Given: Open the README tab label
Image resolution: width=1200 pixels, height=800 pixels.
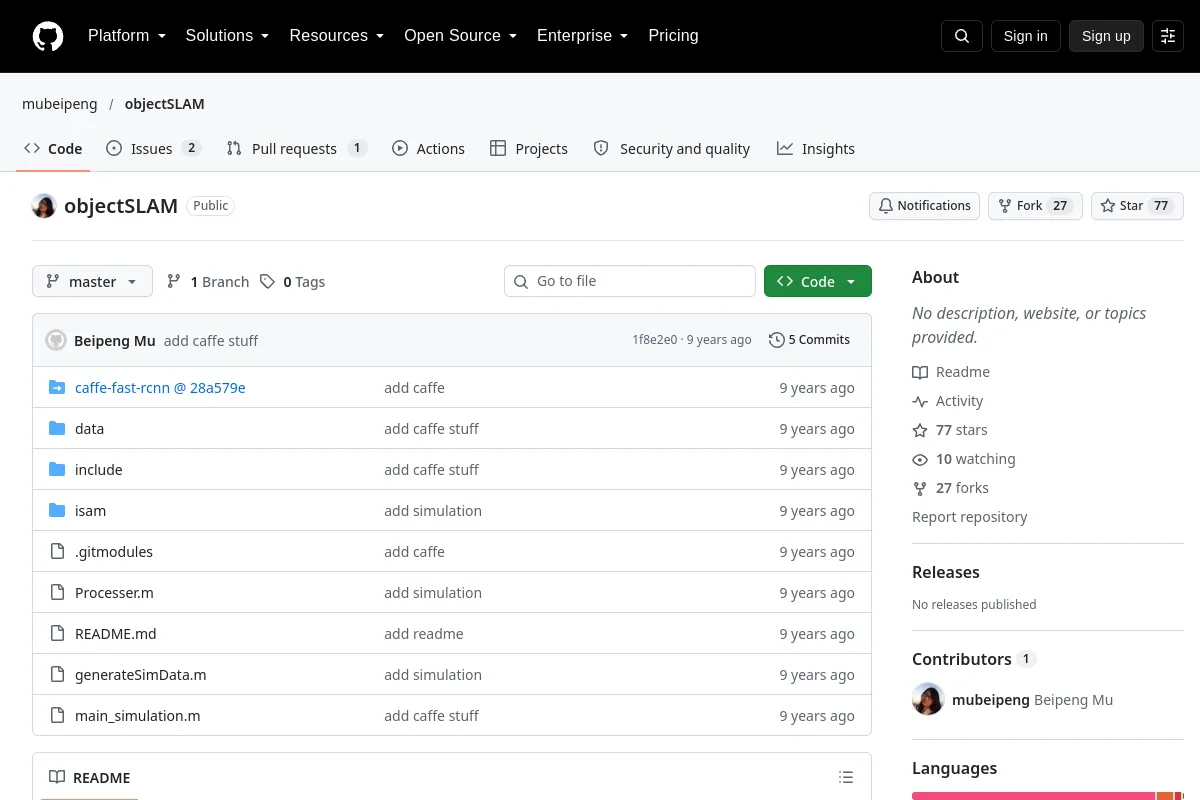Looking at the screenshot, I should (x=90, y=778).
